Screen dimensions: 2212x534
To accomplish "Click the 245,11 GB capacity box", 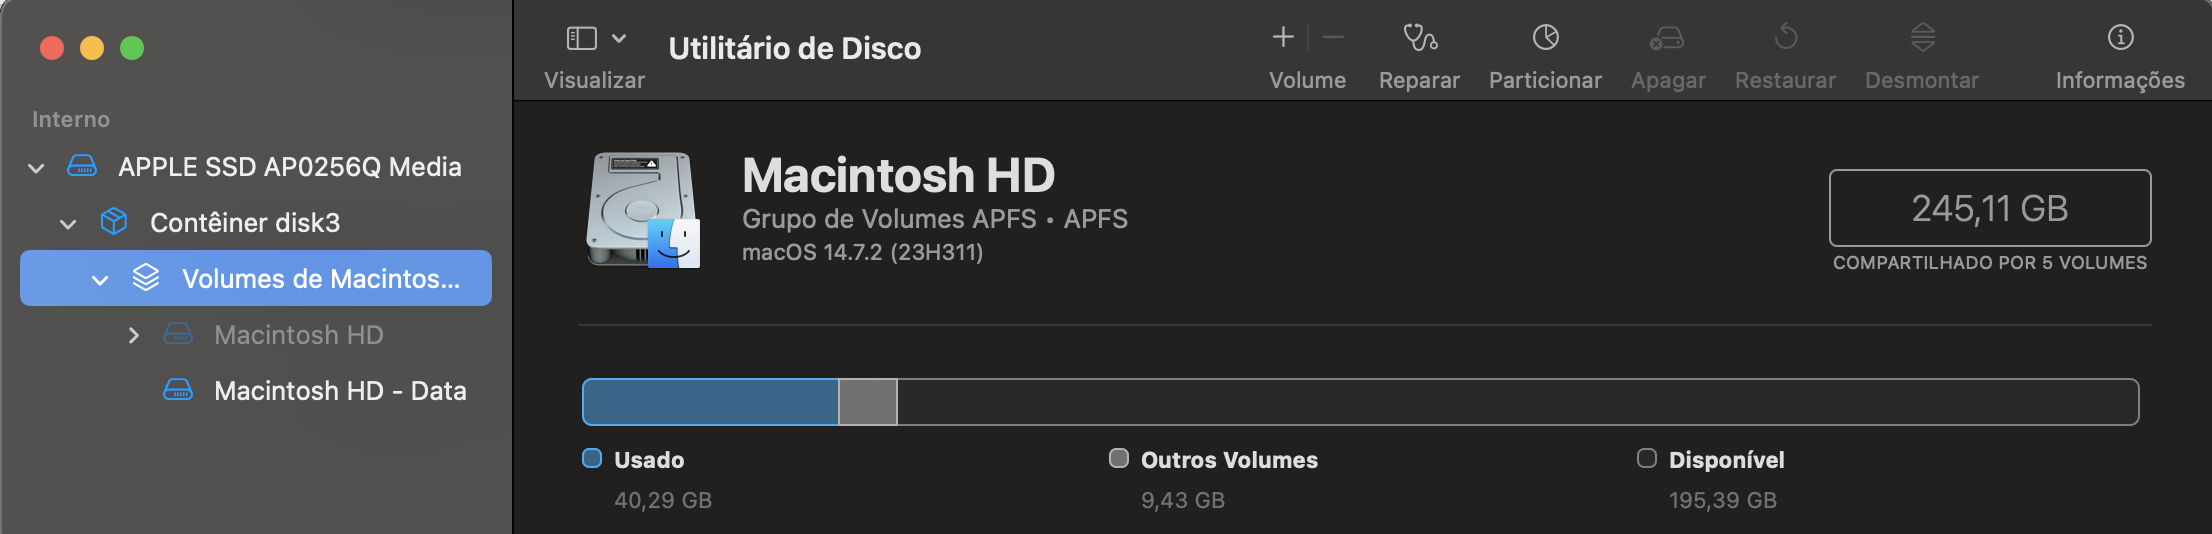I will coord(1989,208).
